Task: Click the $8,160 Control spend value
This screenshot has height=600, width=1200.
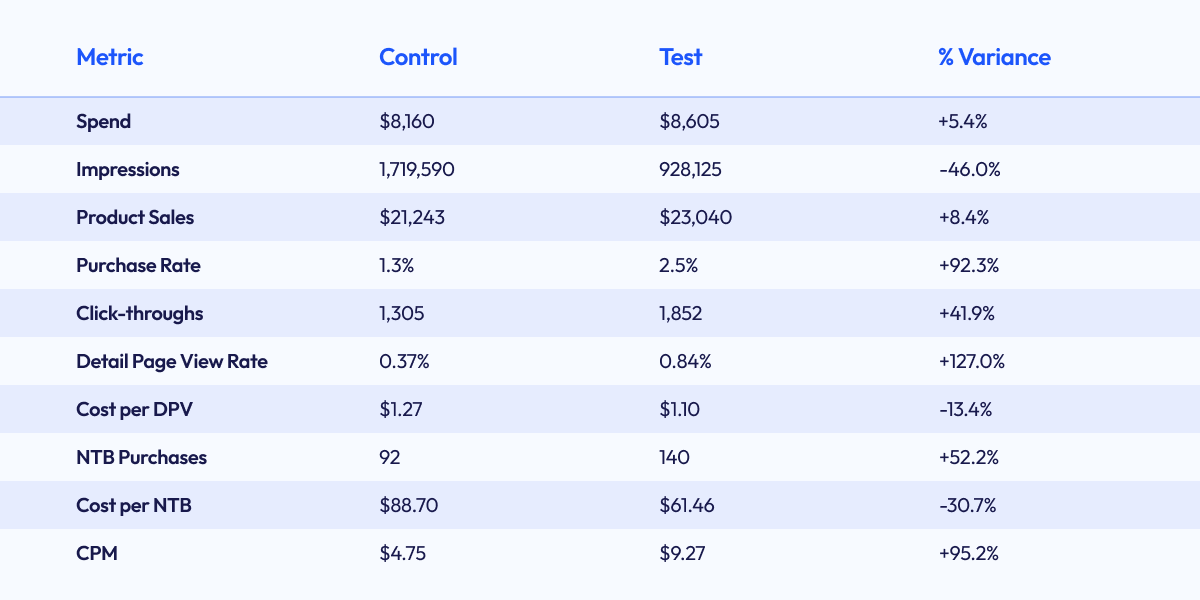Action: click(407, 122)
